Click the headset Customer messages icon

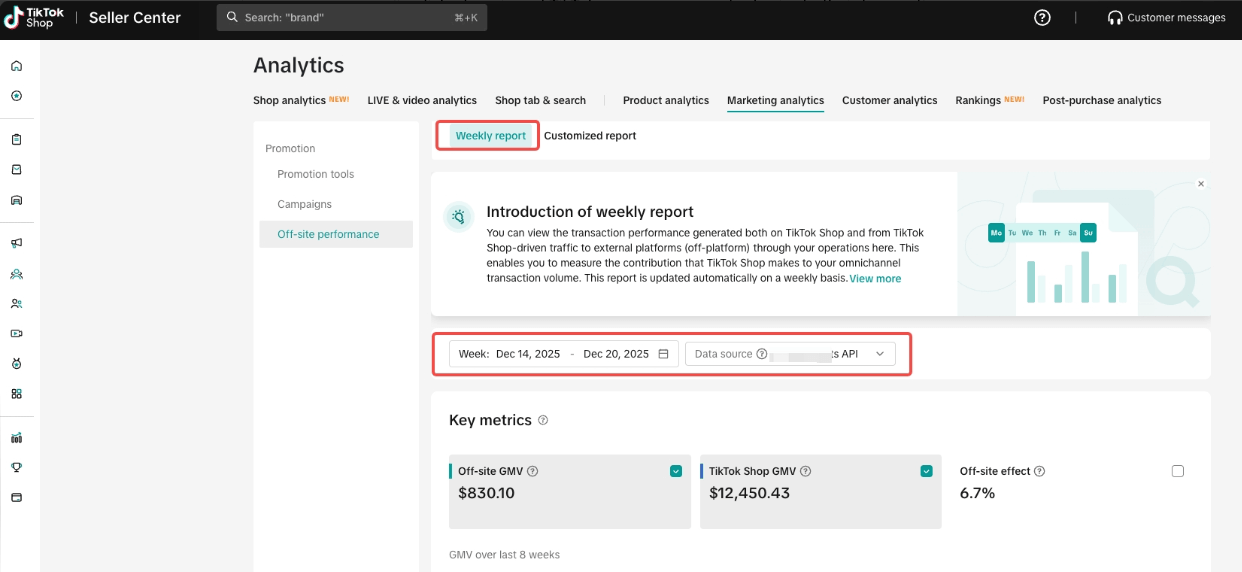tap(1115, 18)
